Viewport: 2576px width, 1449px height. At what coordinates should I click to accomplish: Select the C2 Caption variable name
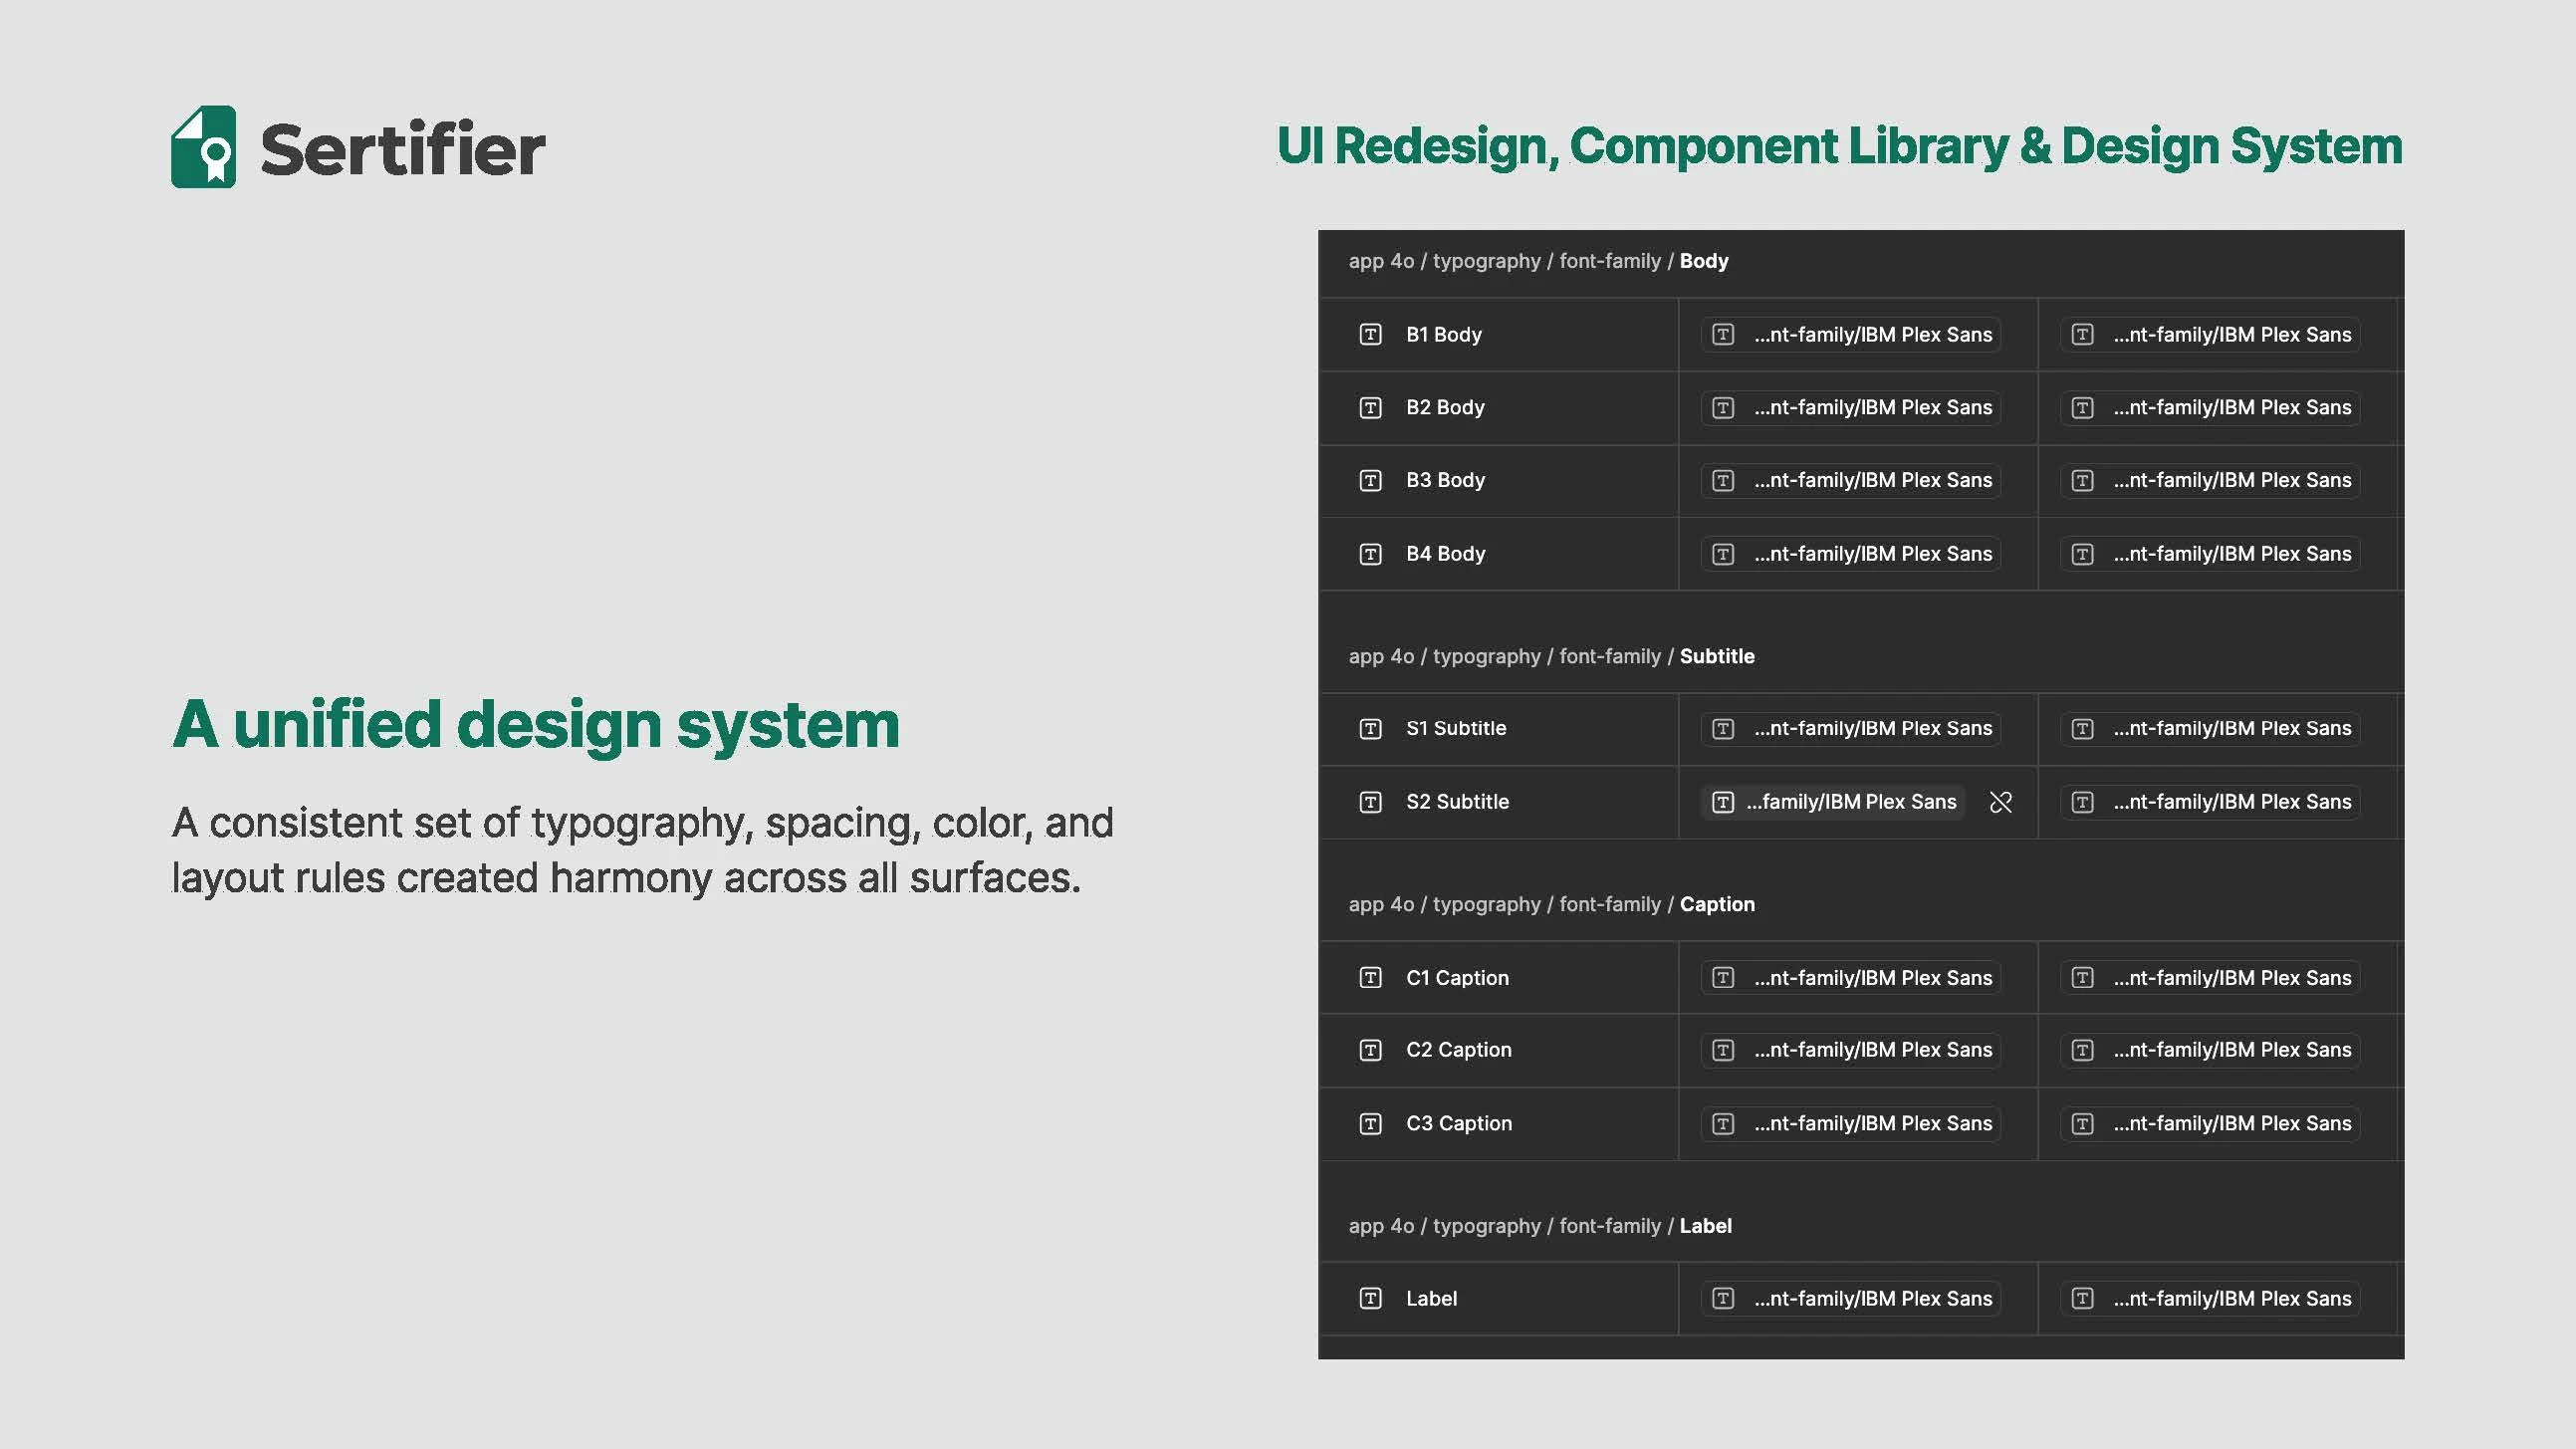click(x=1458, y=1050)
